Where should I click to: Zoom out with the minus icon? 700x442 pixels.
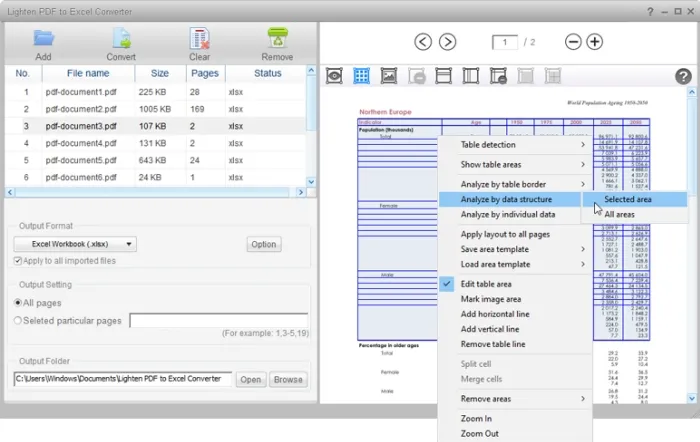573,42
